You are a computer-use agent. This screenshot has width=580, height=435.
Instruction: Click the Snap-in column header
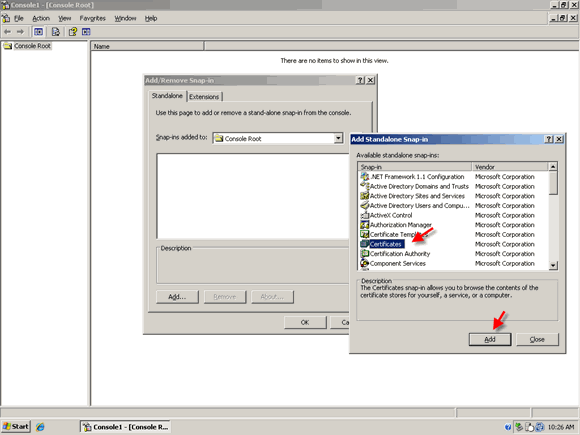tap(415, 167)
